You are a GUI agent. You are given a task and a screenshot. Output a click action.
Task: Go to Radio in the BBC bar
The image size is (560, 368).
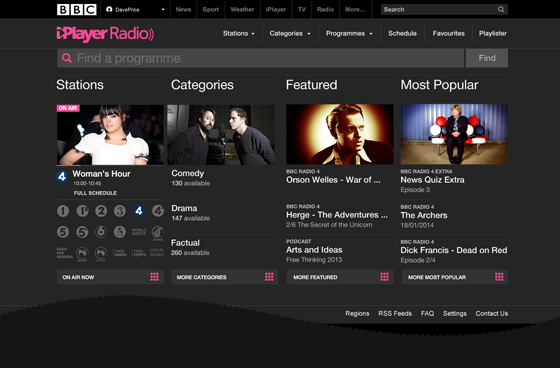point(325,10)
